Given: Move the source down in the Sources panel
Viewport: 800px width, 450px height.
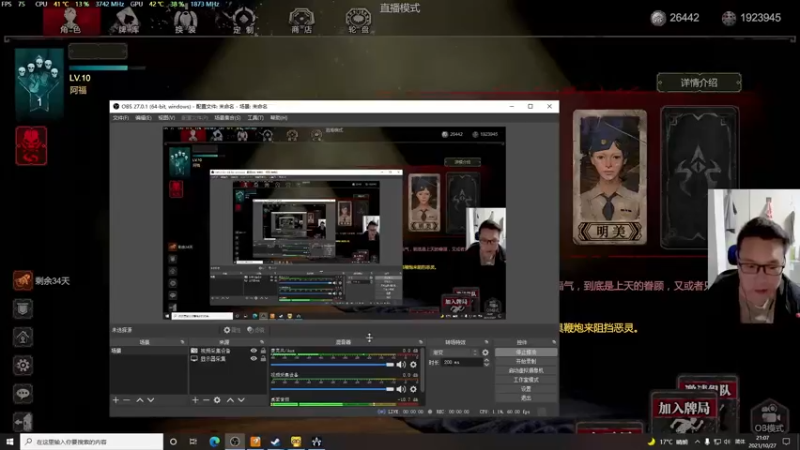Looking at the screenshot, I should point(241,400).
